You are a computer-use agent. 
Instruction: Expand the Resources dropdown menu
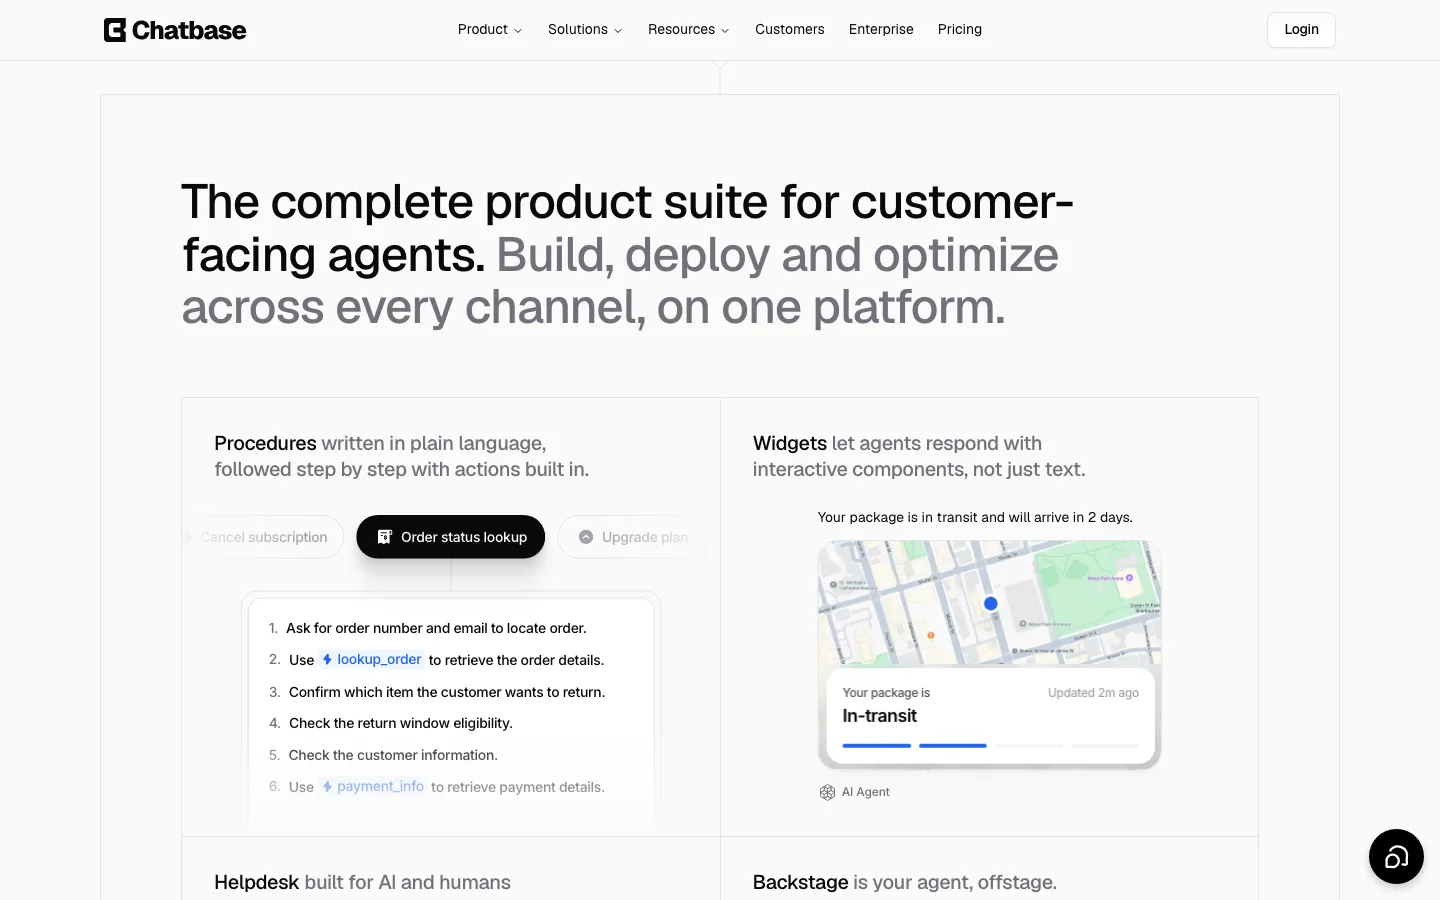(x=689, y=30)
